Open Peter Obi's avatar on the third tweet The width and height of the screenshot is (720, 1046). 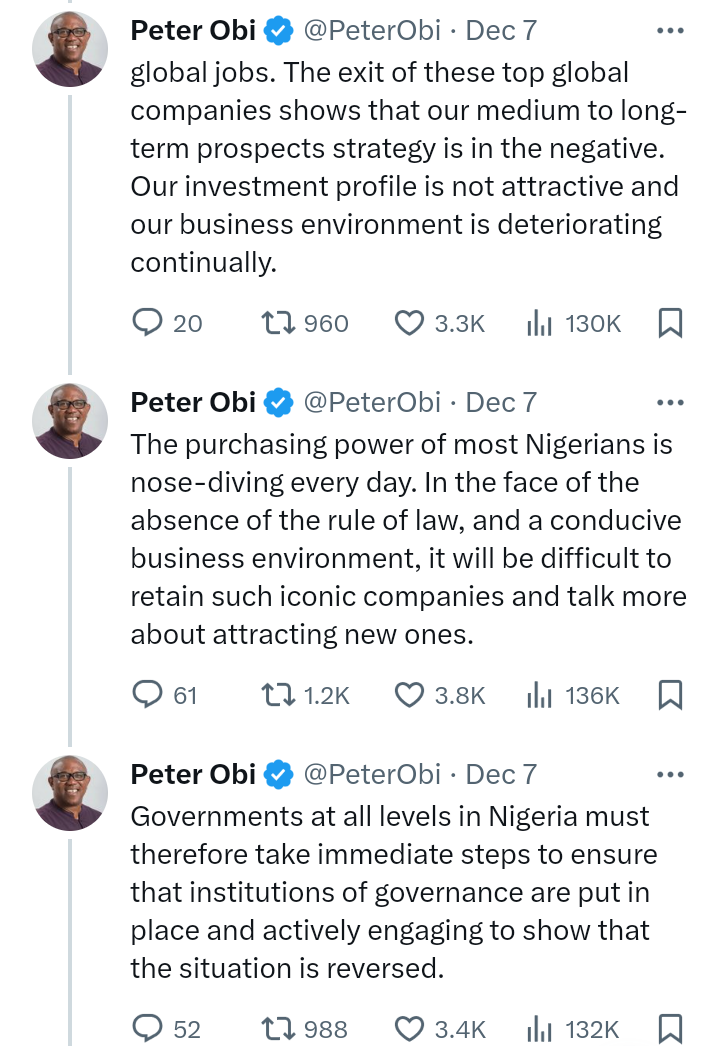70,792
